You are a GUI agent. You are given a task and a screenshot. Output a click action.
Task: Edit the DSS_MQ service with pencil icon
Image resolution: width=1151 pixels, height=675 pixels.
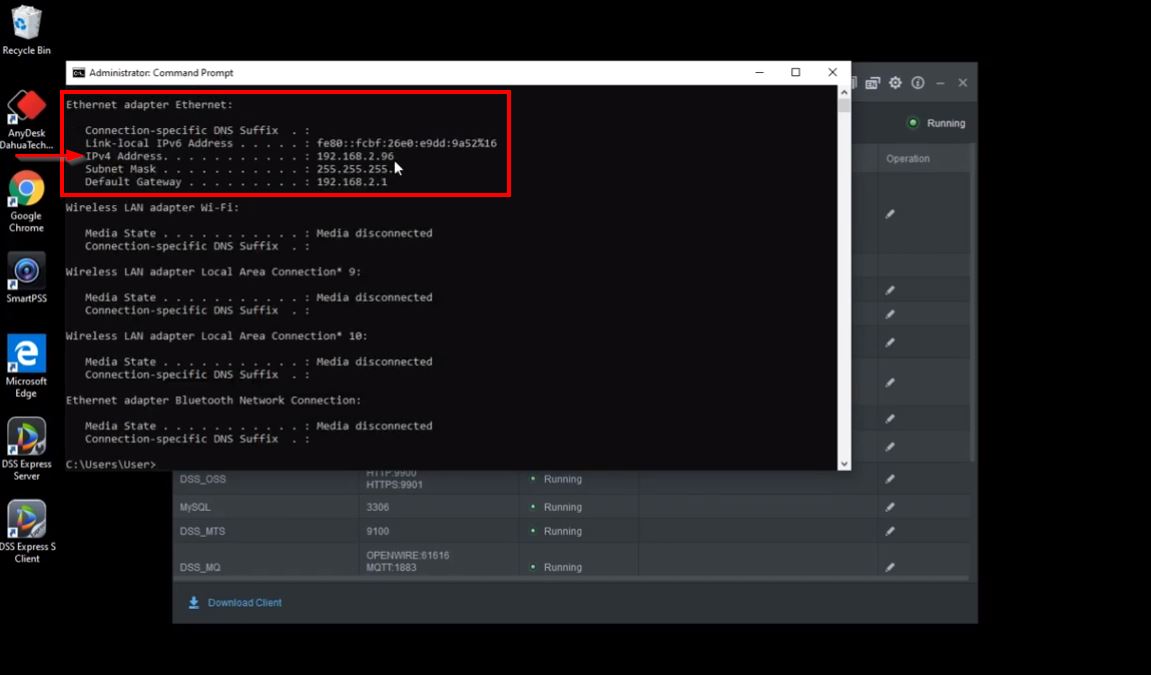click(x=890, y=567)
